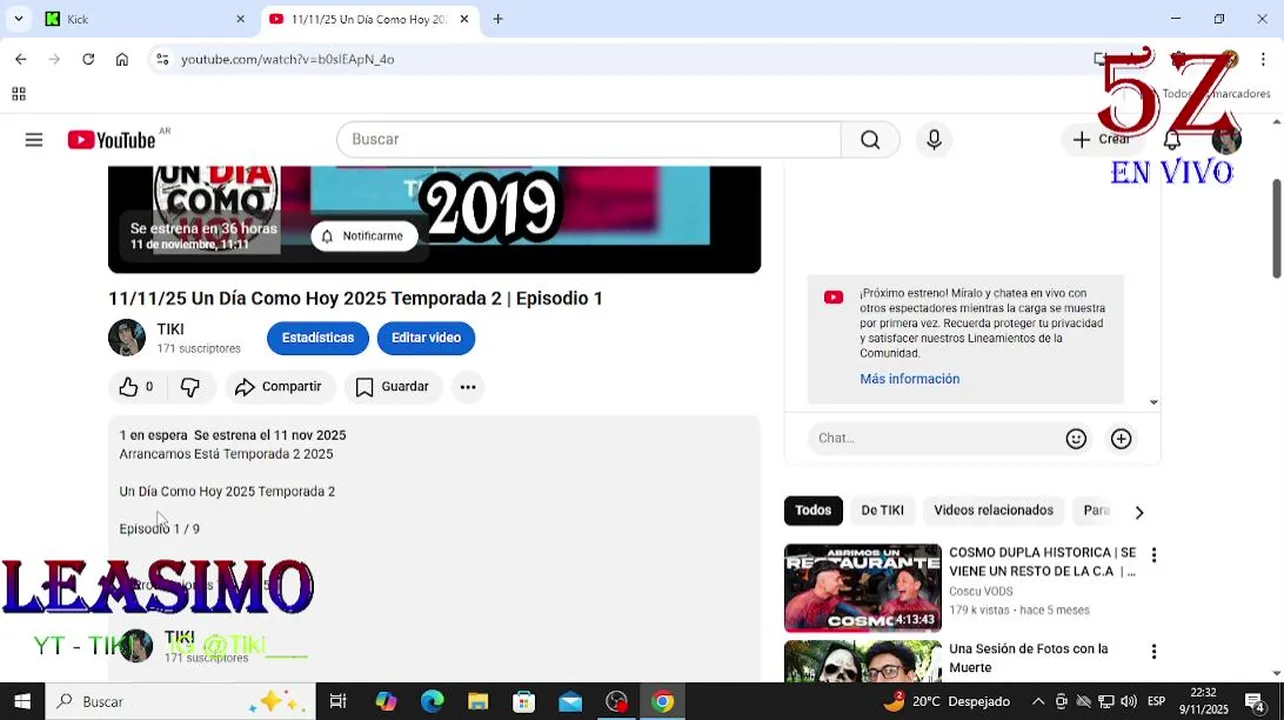1284x720 pixels.
Task: Open Estadísticas for this video
Action: pos(318,338)
